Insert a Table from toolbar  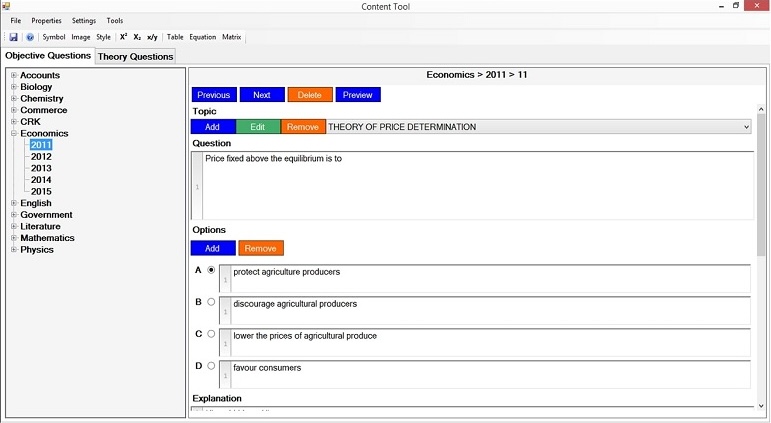175,37
